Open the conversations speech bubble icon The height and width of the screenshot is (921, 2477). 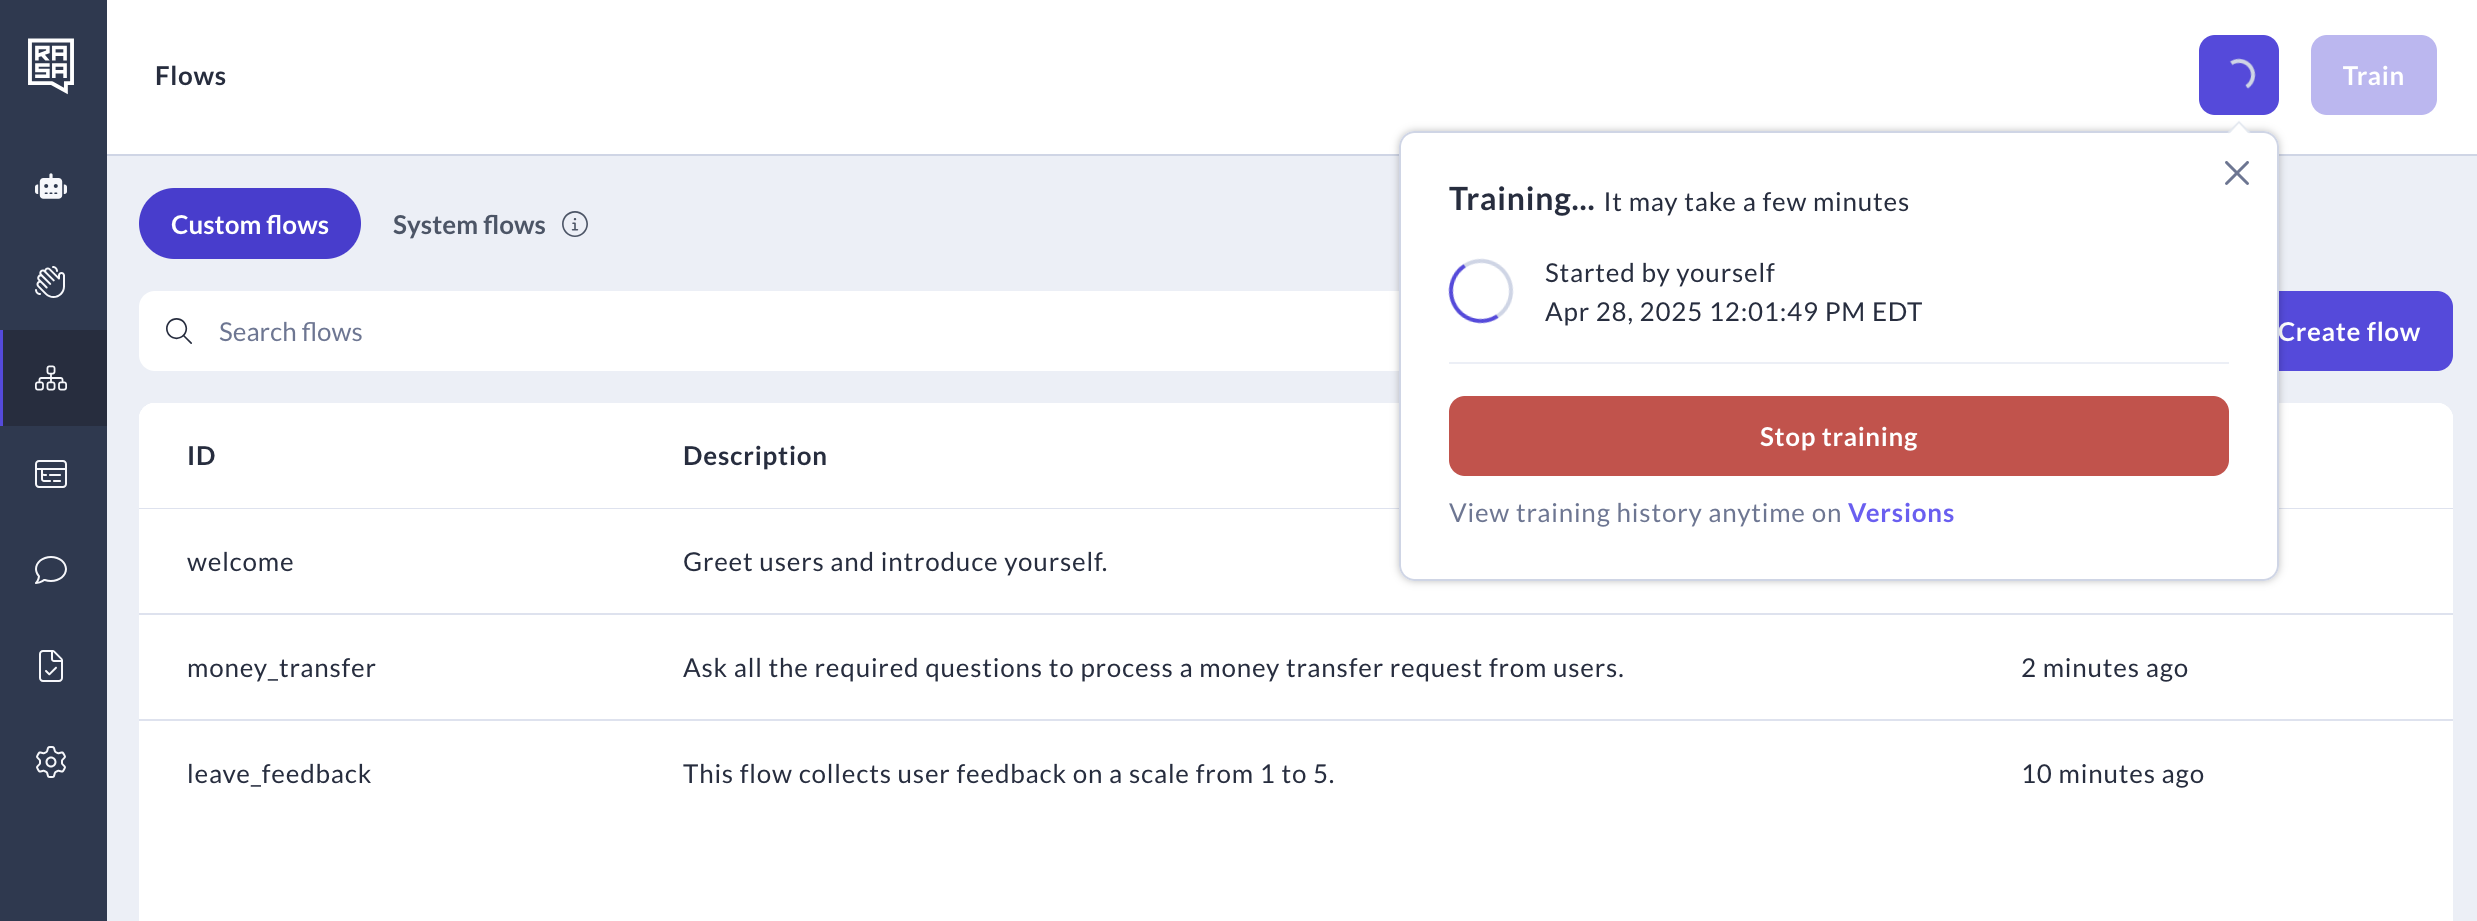pyautogui.click(x=51, y=570)
